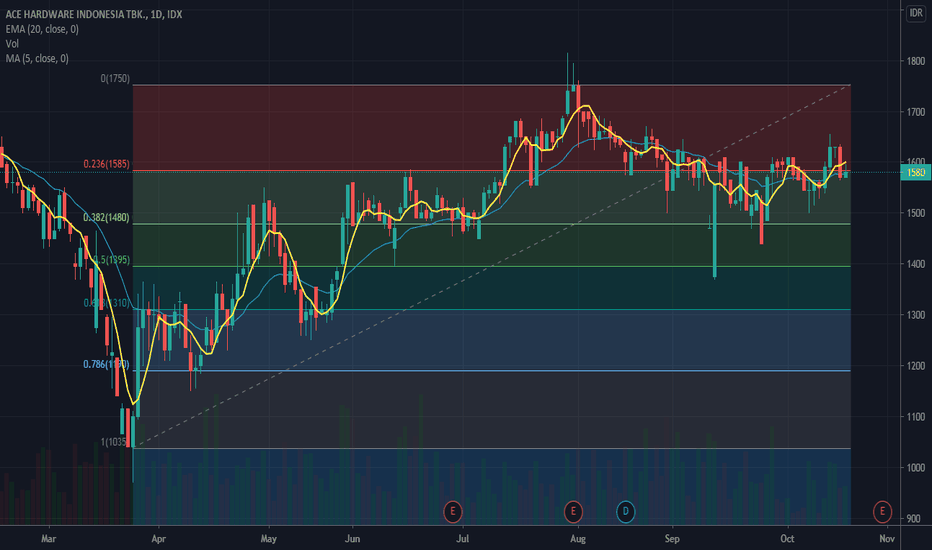This screenshot has width=932, height=550.
Task: Click the Apr date axis label
Action: pyautogui.click(x=159, y=539)
